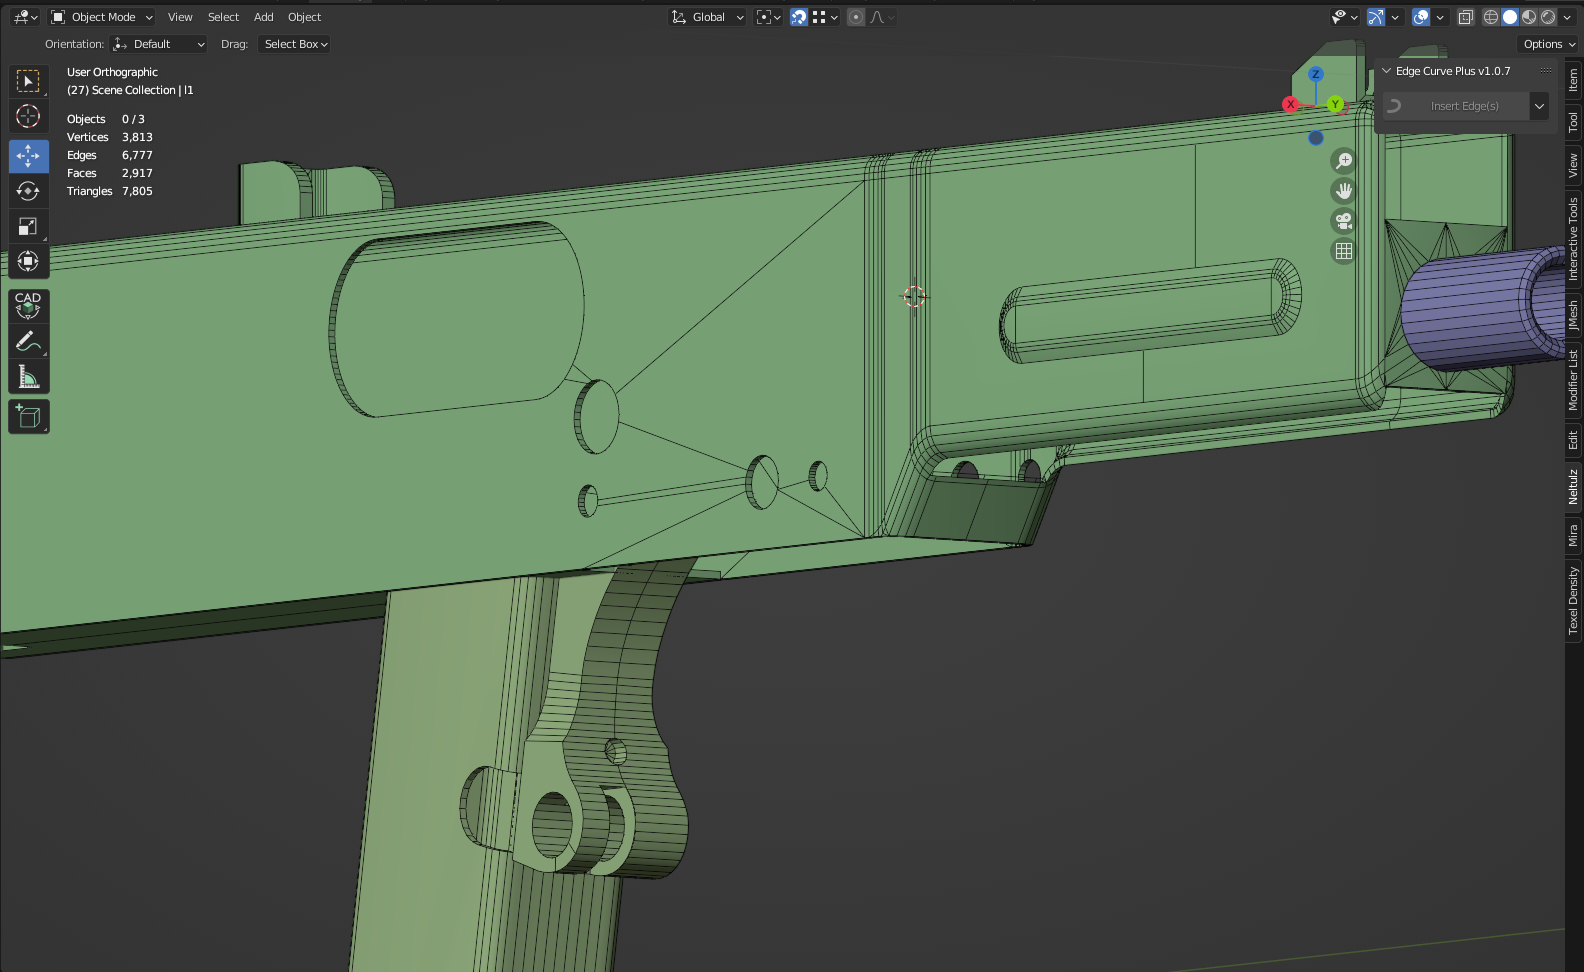Select the Rotate tool in the toolbar

tap(28, 191)
